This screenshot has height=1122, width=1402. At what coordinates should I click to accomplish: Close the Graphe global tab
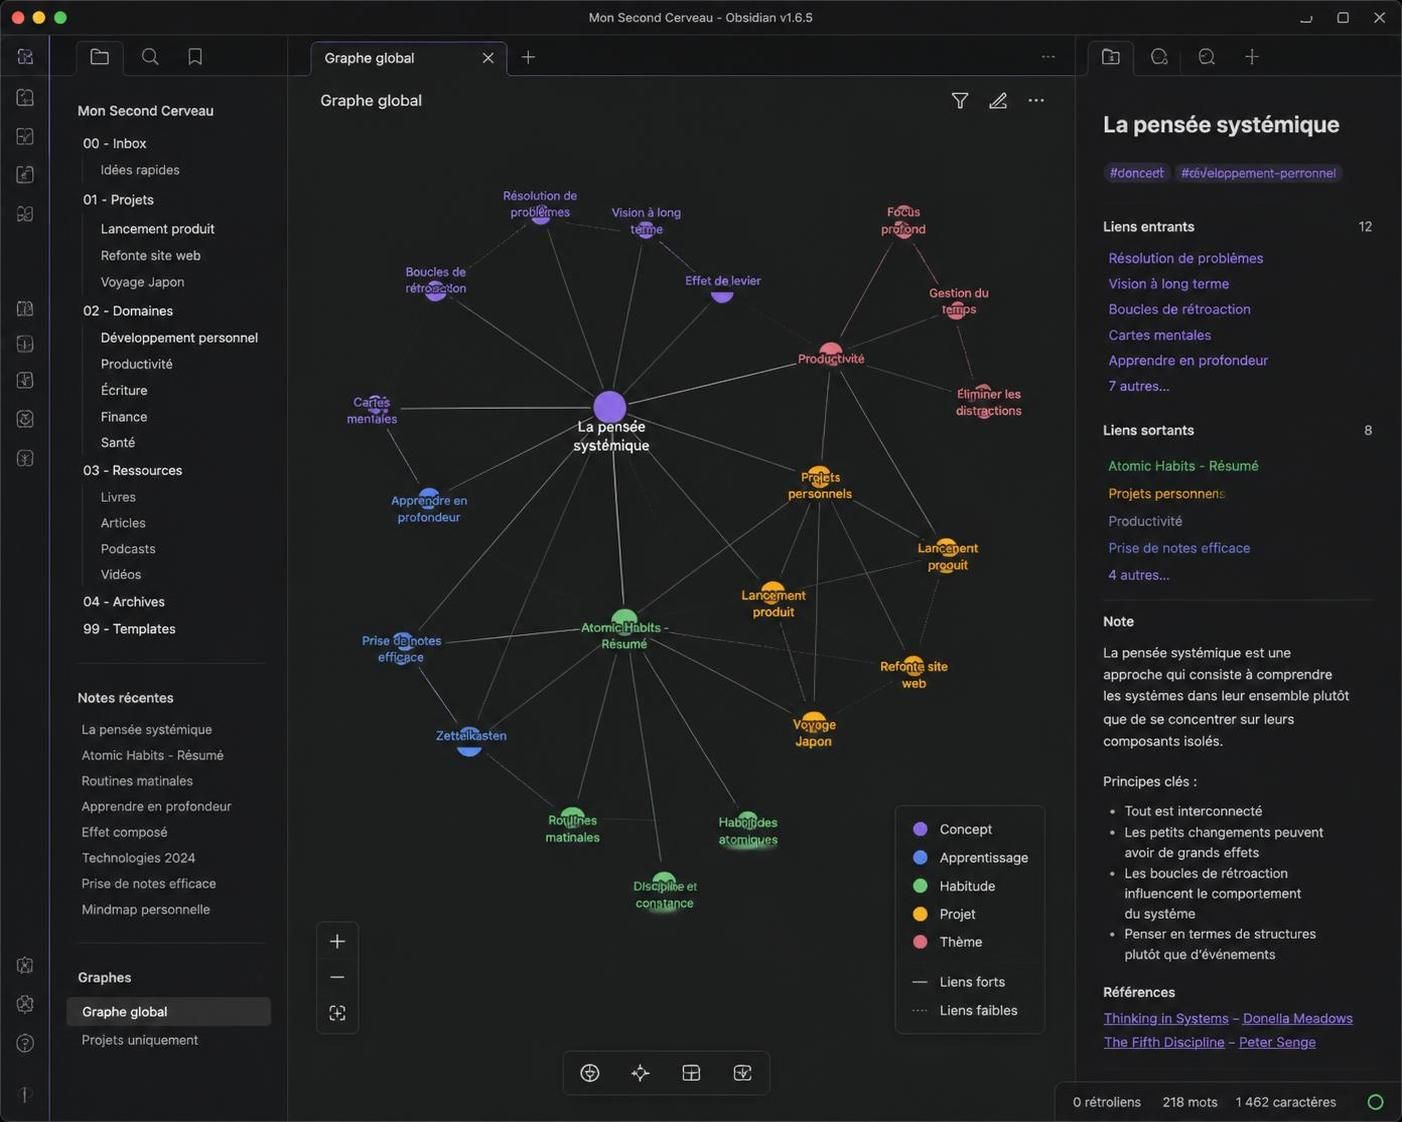pyautogui.click(x=488, y=58)
